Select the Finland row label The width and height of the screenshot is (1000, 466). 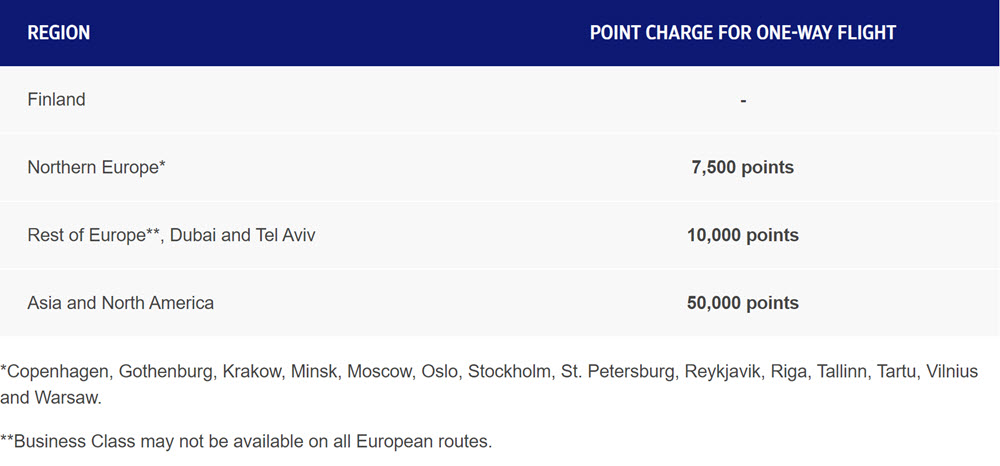(x=56, y=99)
